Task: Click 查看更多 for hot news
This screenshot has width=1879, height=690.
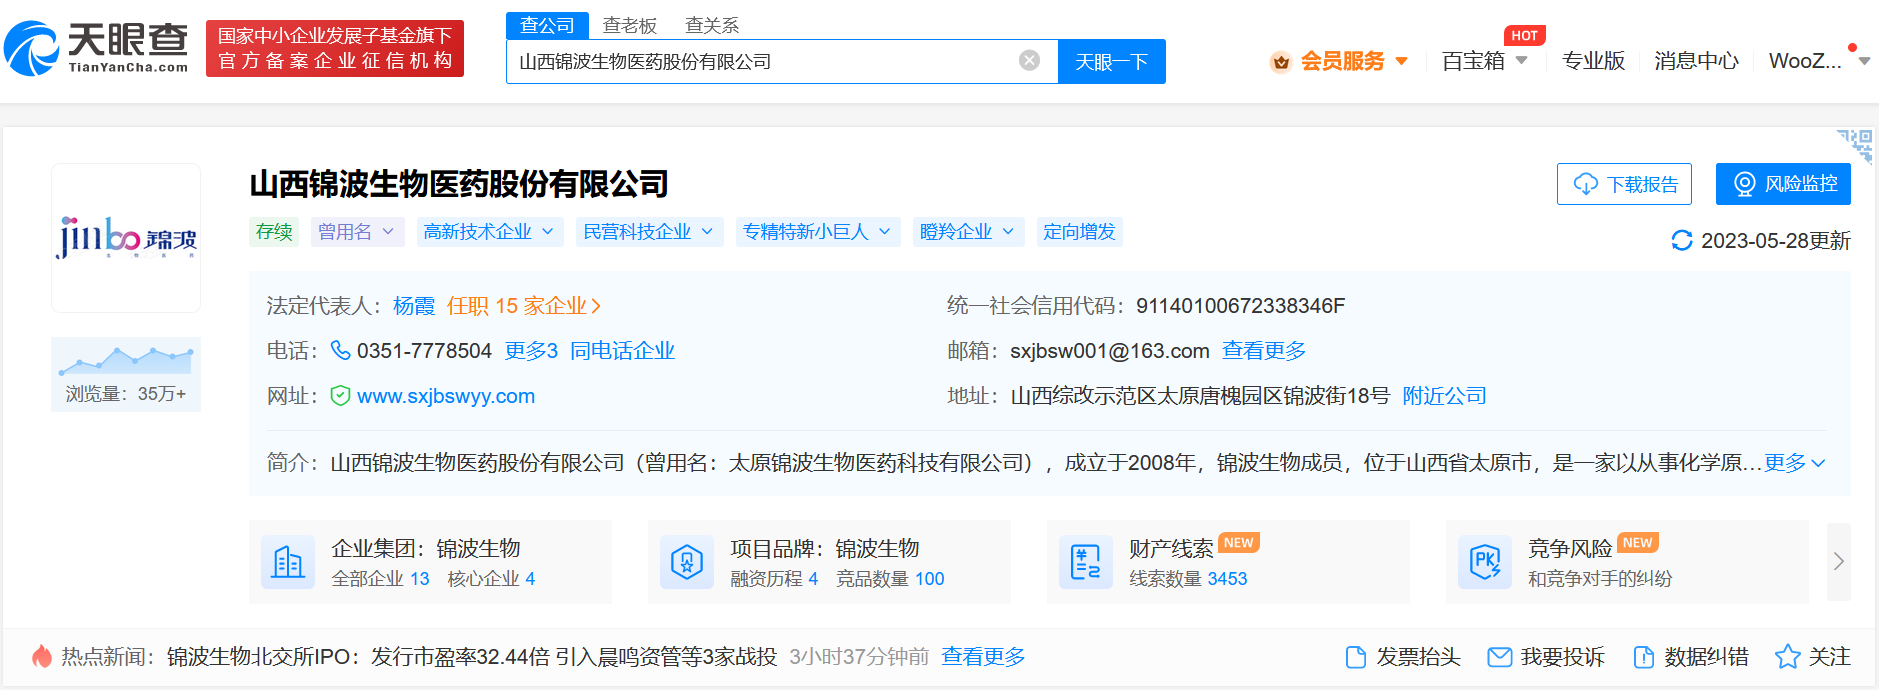Action: point(983,657)
